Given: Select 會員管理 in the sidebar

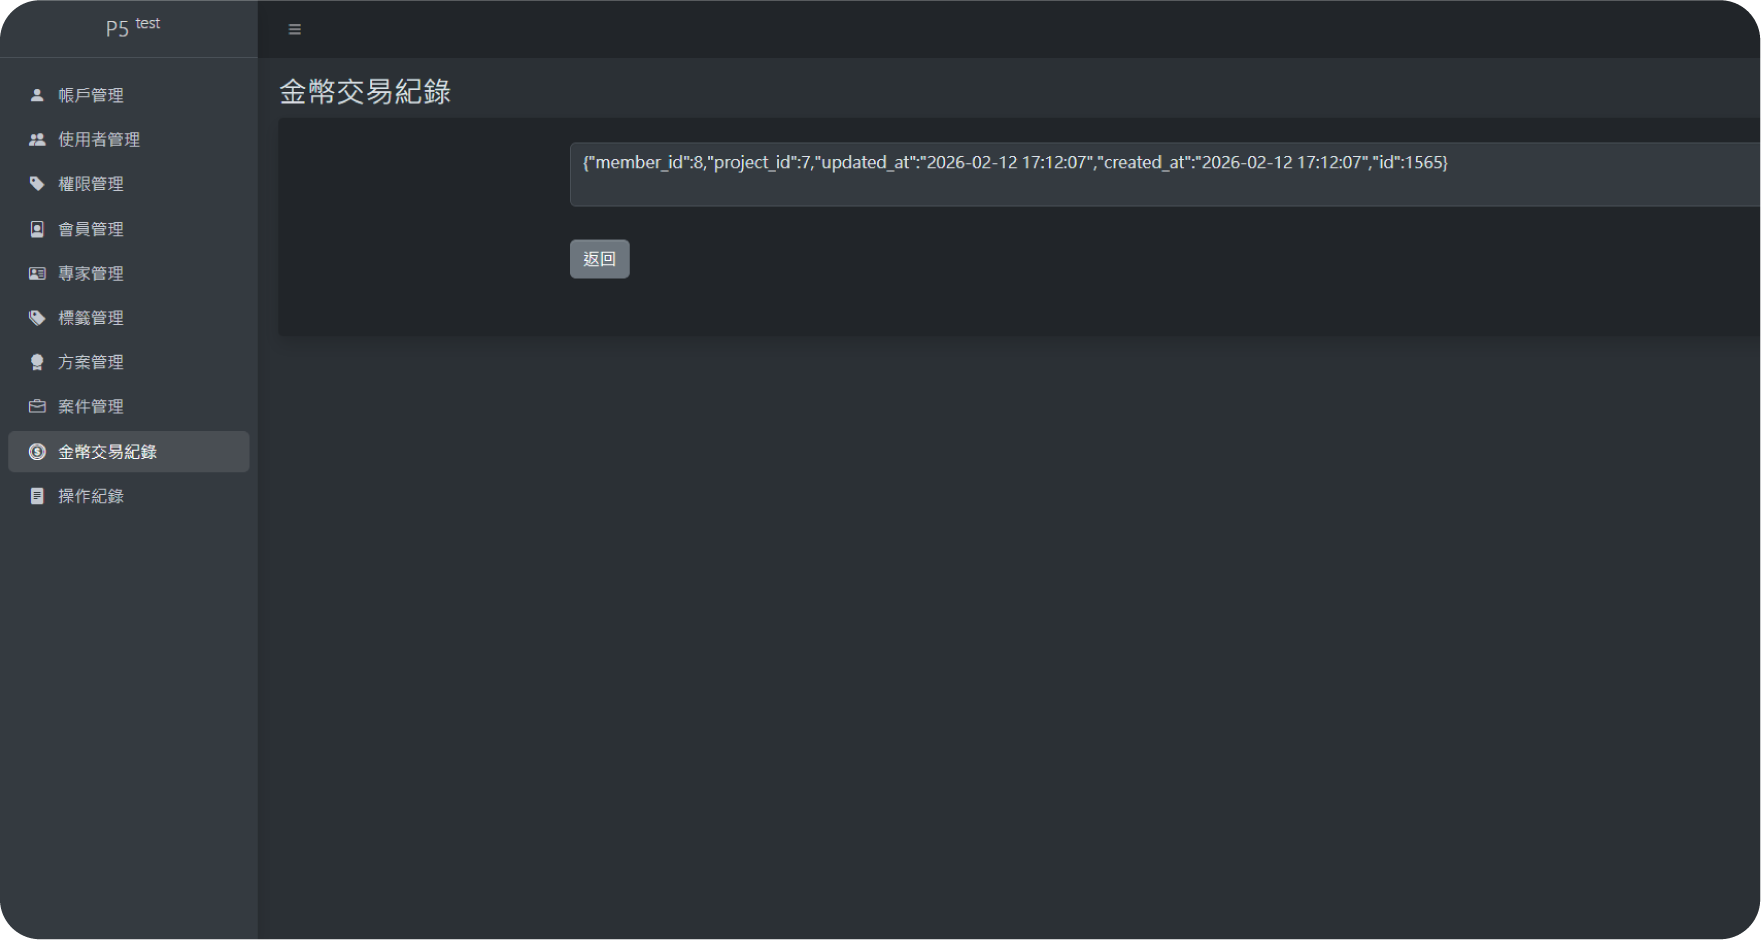Looking at the screenshot, I should 91,229.
